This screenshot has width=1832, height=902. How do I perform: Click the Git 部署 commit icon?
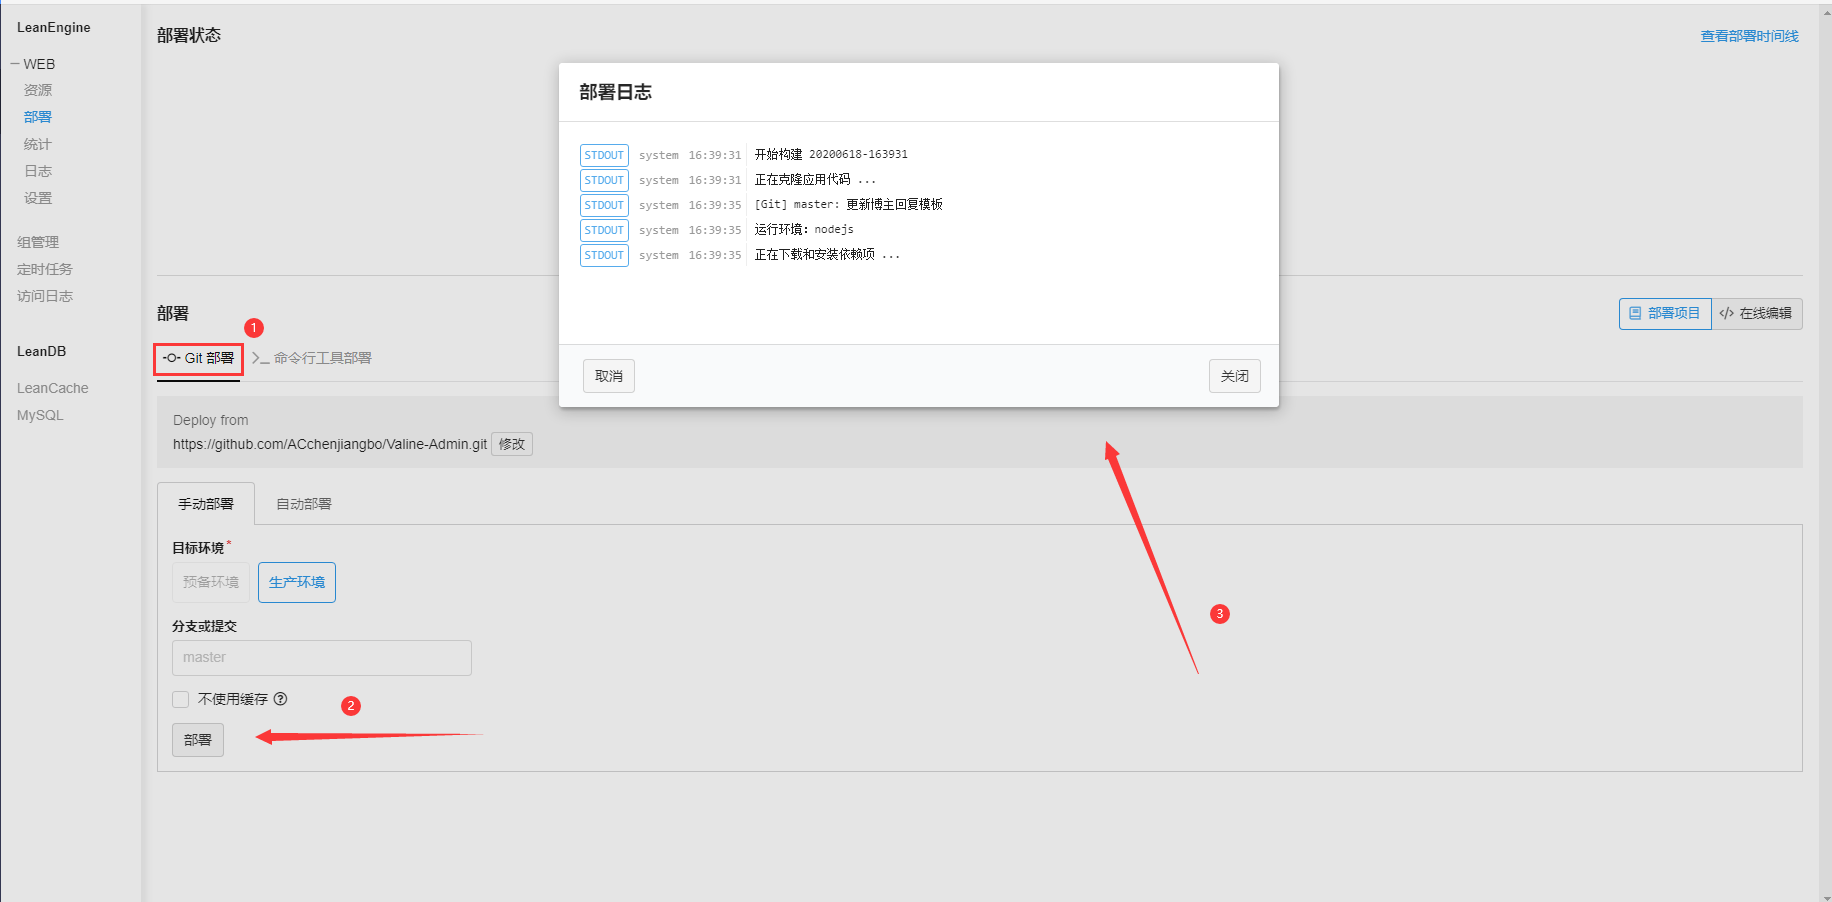[x=172, y=358]
